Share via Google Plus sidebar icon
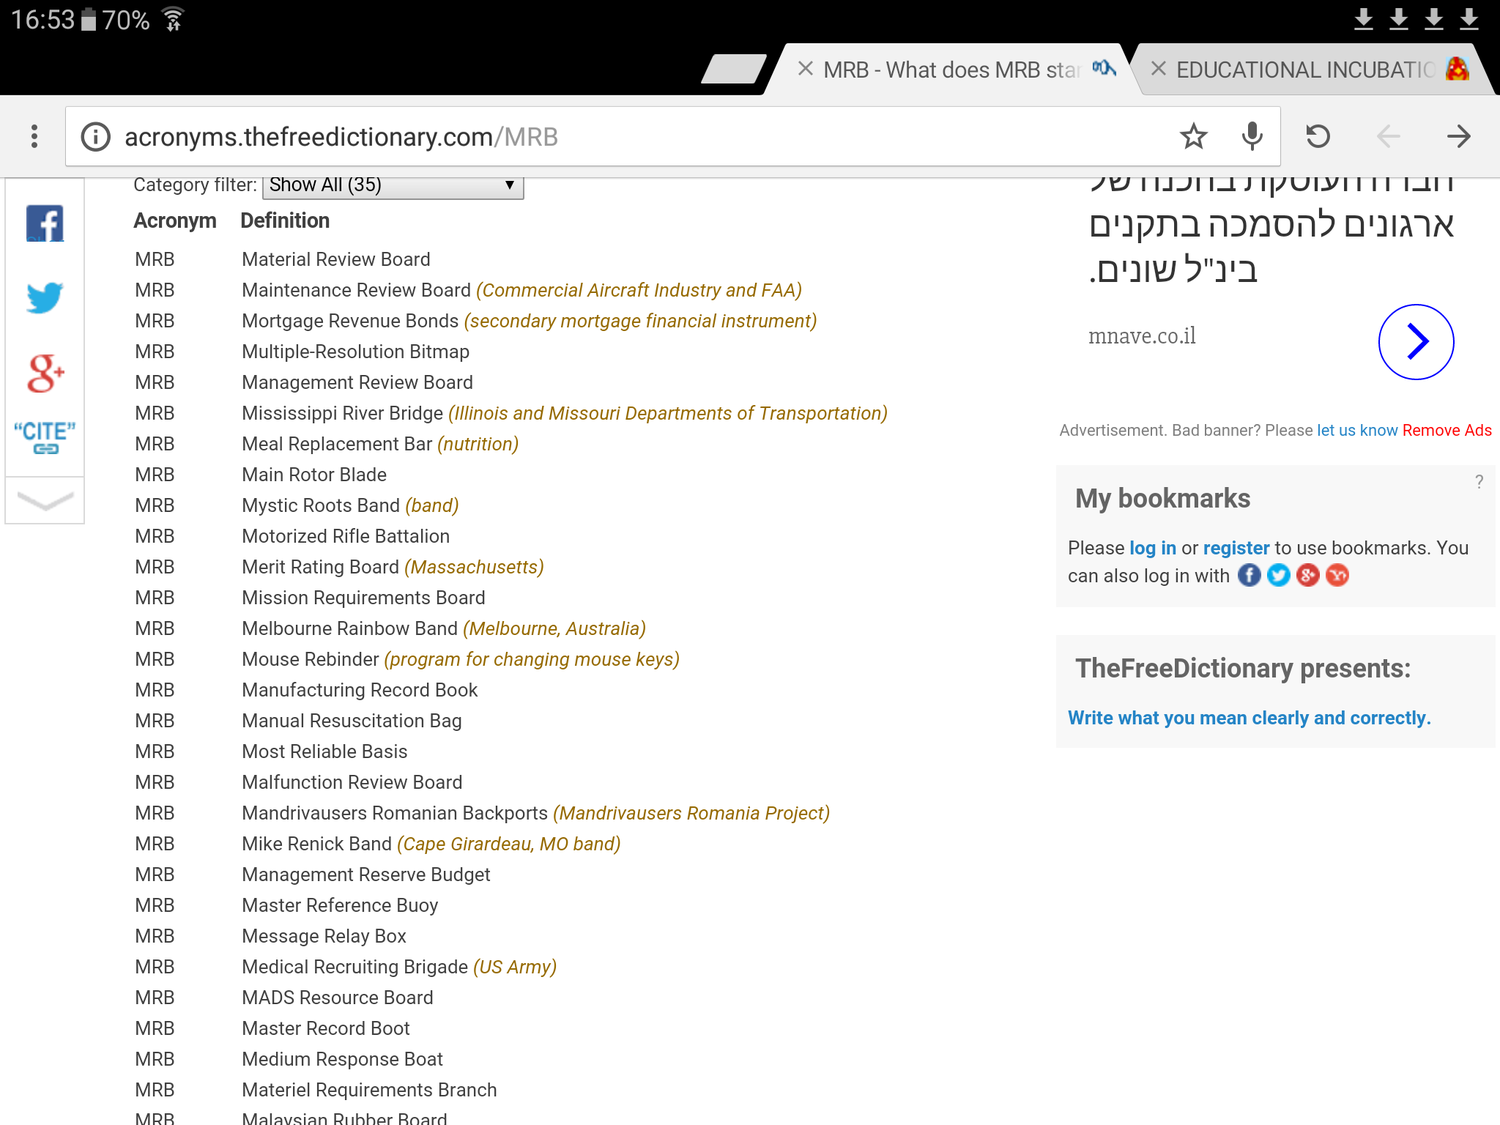 click(x=45, y=373)
